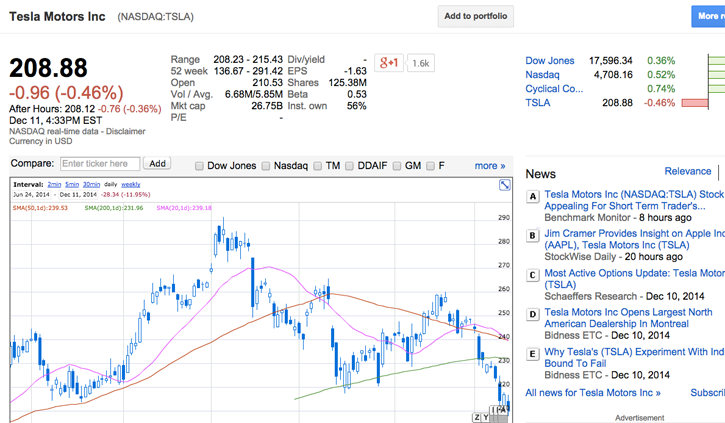The width and height of the screenshot is (725, 423).
Task: Click the red TSLA performance bar
Action: [694, 103]
